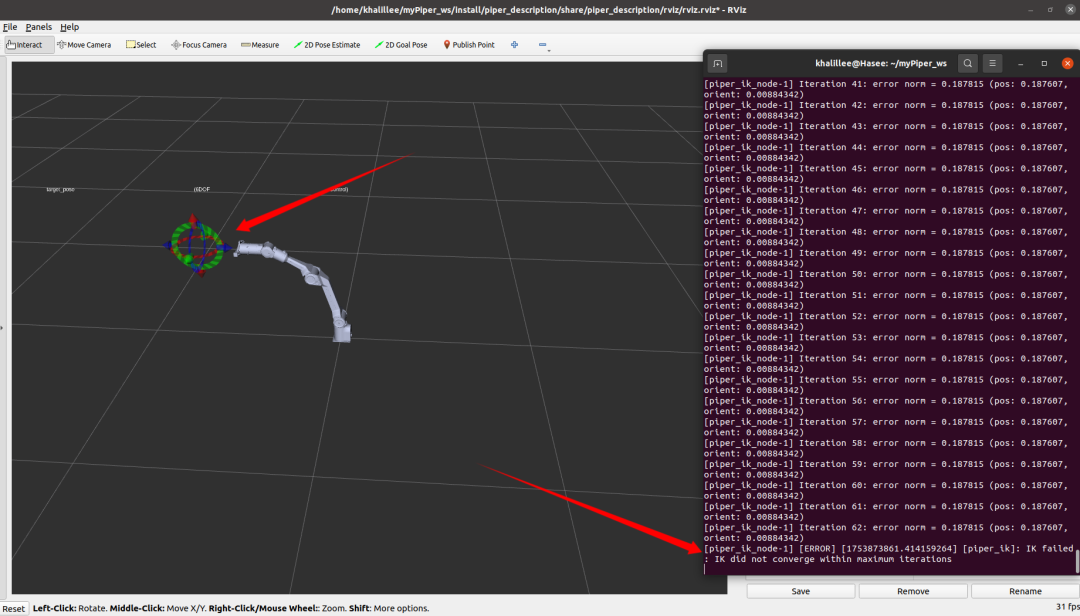This screenshot has height=616, width=1080.
Task: Open the minus remove-tool dropdown
Action: tap(544, 45)
